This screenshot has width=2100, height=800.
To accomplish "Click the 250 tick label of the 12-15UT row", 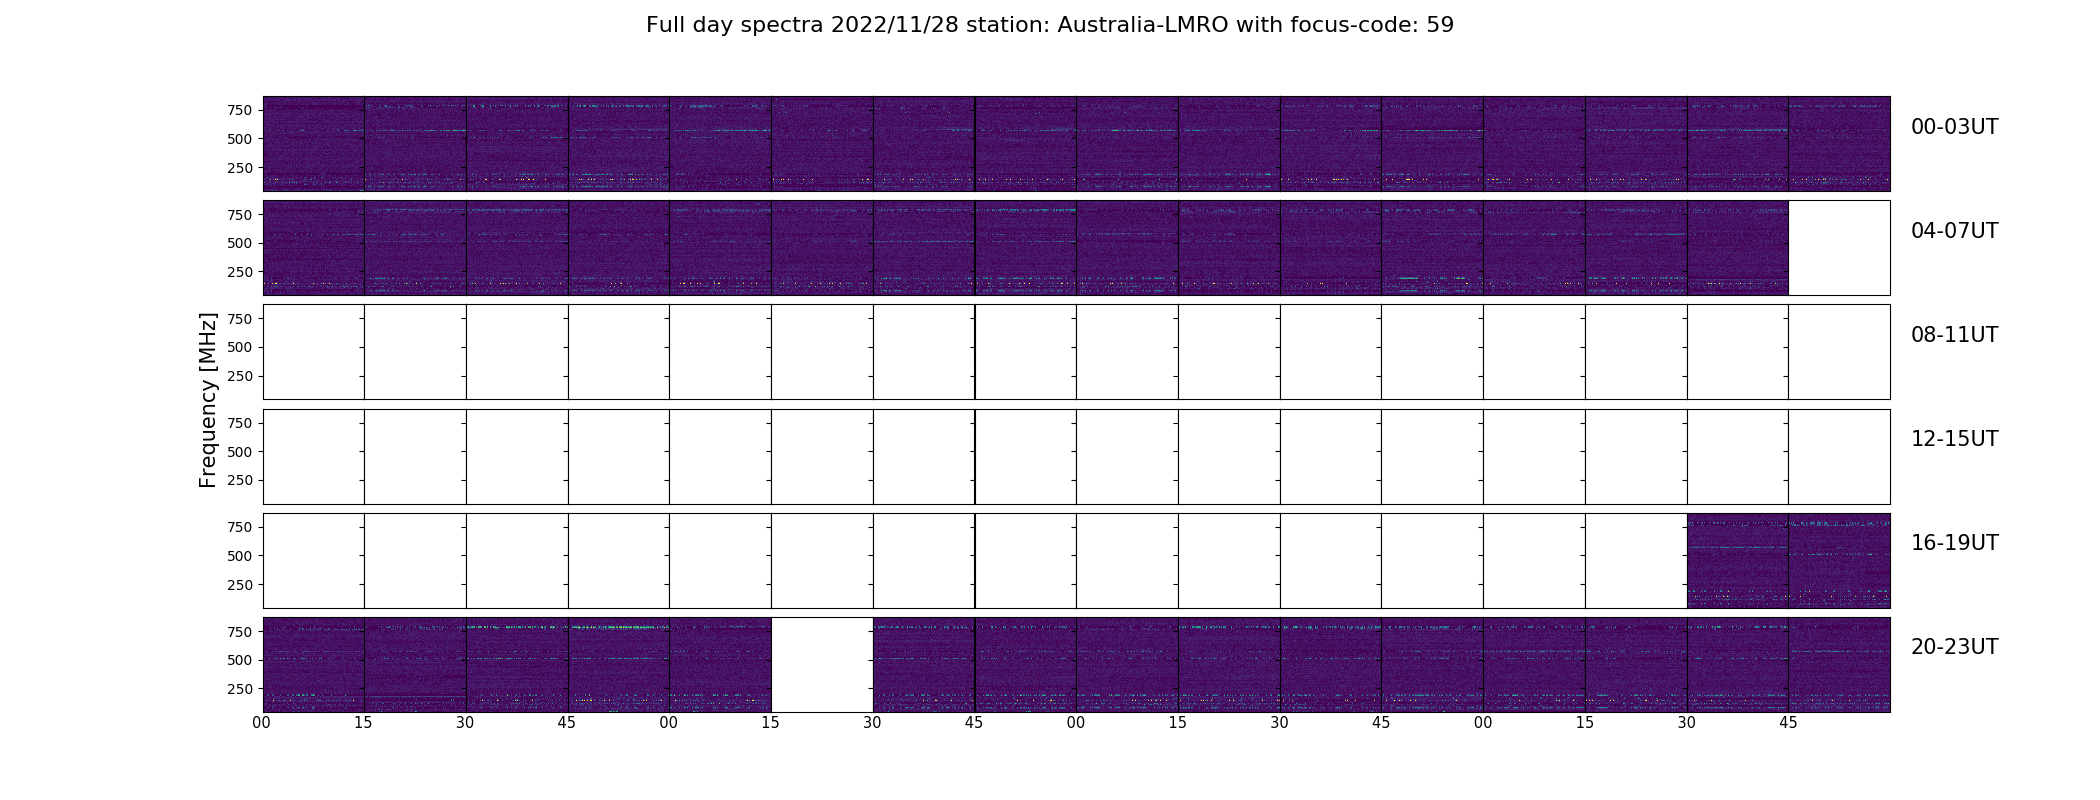I will click(x=240, y=480).
